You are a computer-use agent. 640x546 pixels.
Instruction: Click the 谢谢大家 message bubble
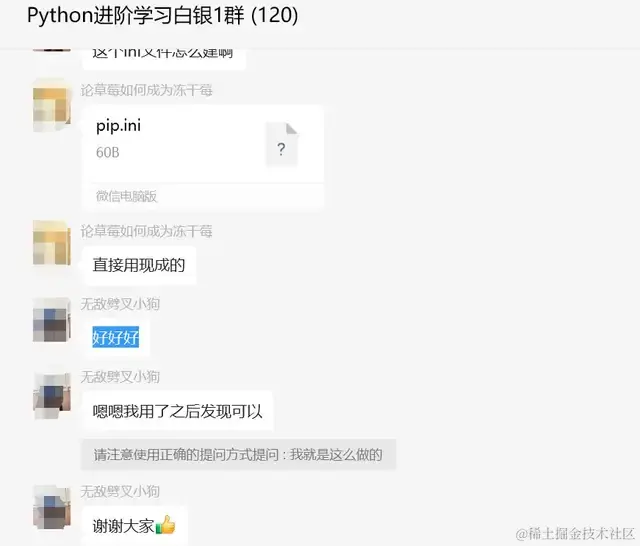[x=135, y=526]
